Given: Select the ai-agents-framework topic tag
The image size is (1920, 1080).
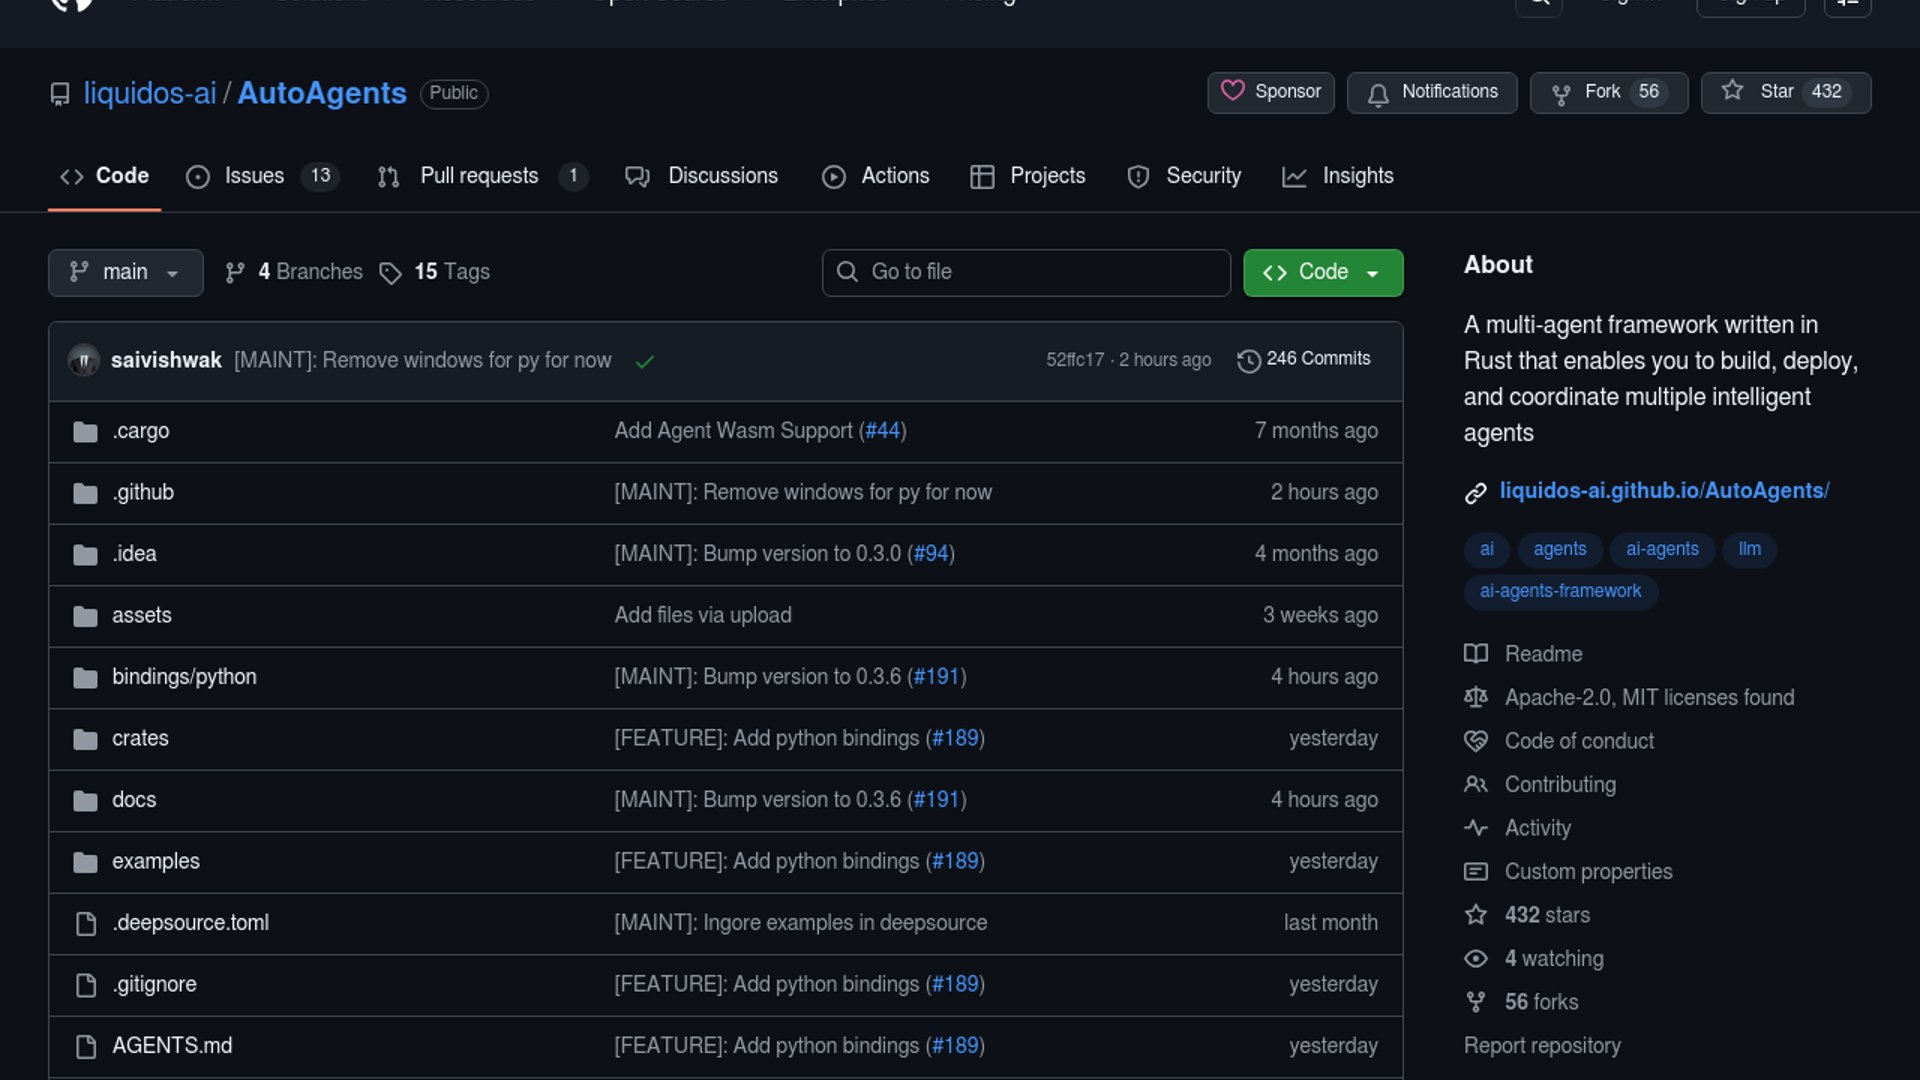Looking at the screenshot, I should coord(1560,591).
